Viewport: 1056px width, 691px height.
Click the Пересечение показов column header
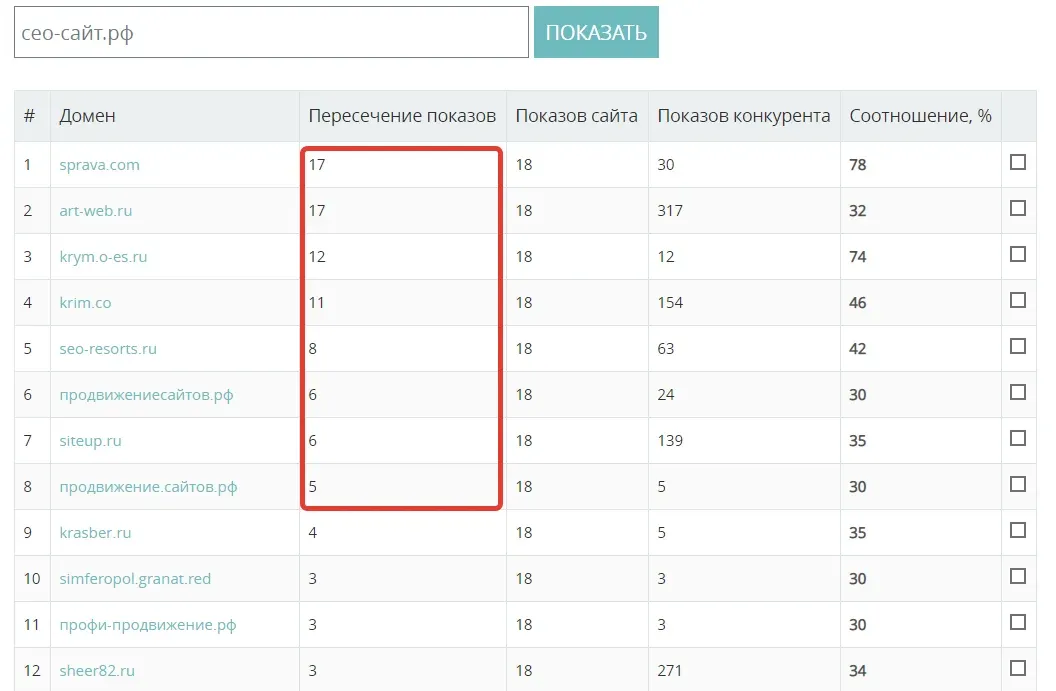[x=402, y=116]
